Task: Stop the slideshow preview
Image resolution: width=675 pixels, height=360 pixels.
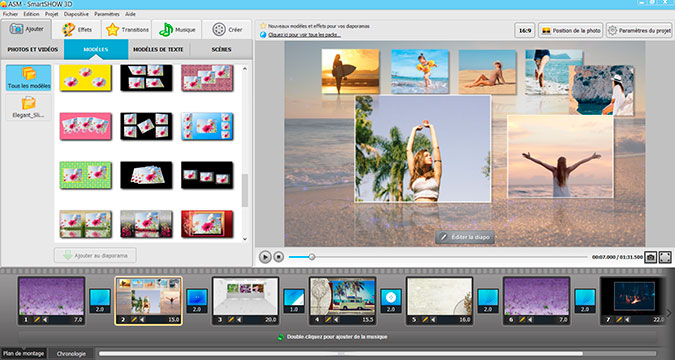Action: pos(279,257)
